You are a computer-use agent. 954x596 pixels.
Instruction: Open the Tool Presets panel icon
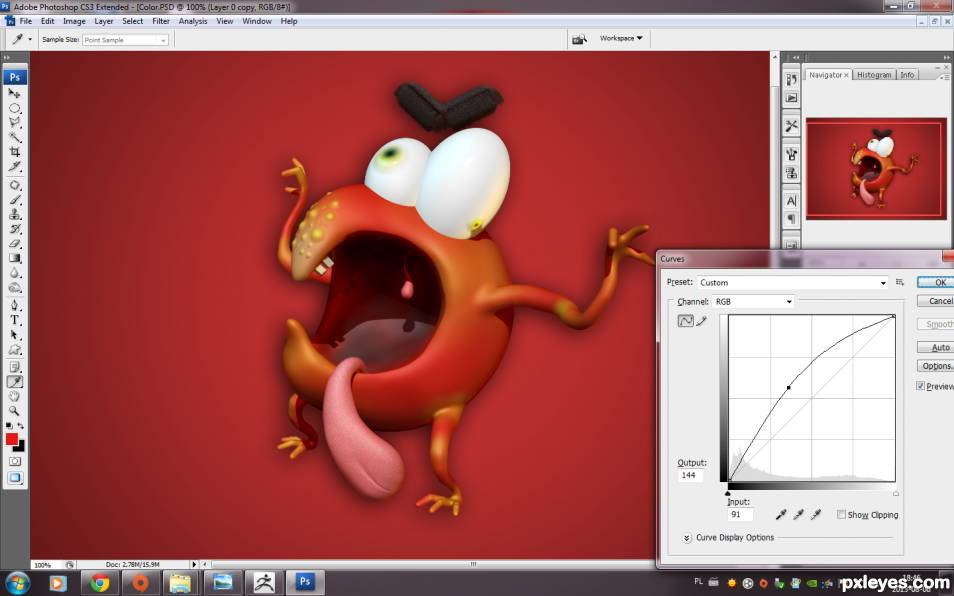[791, 126]
